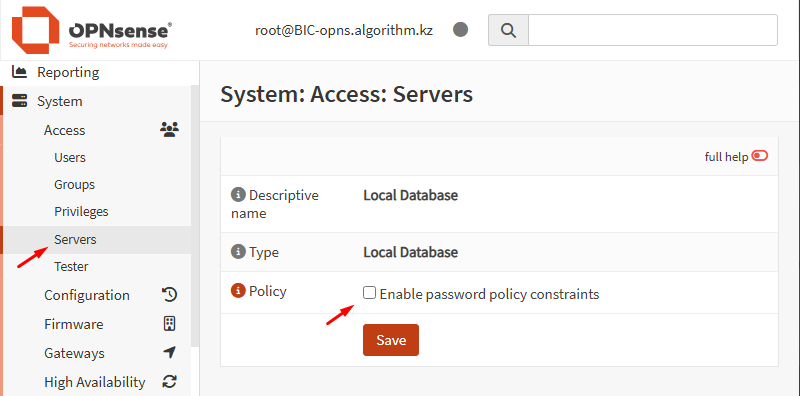Click the Gateways arrow icon
The width and height of the screenshot is (800, 396).
coord(169,353)
